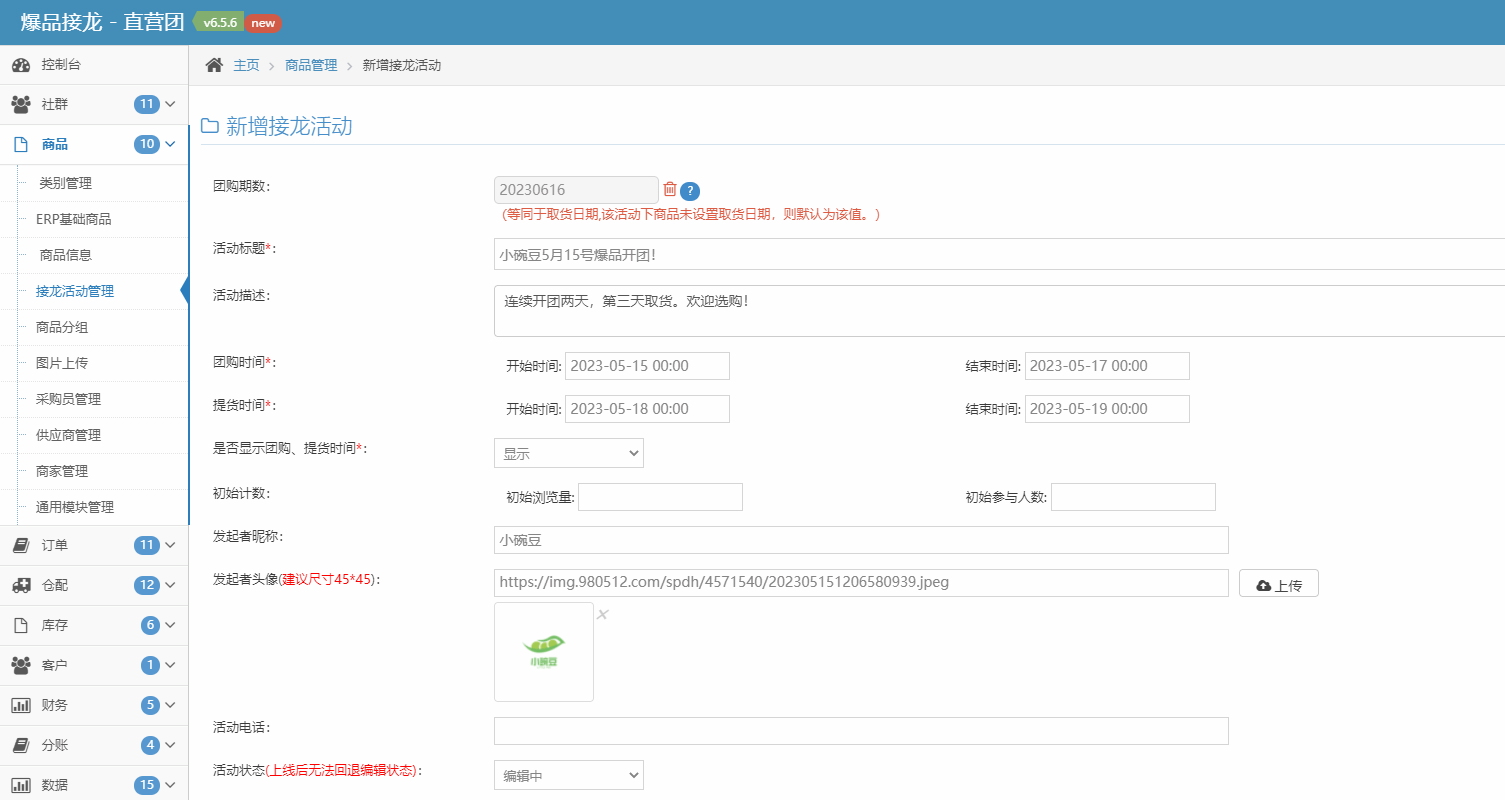1505x800 pixels.
Task: Collapse the 商品 menu chevron
Action: pos(170,144)
